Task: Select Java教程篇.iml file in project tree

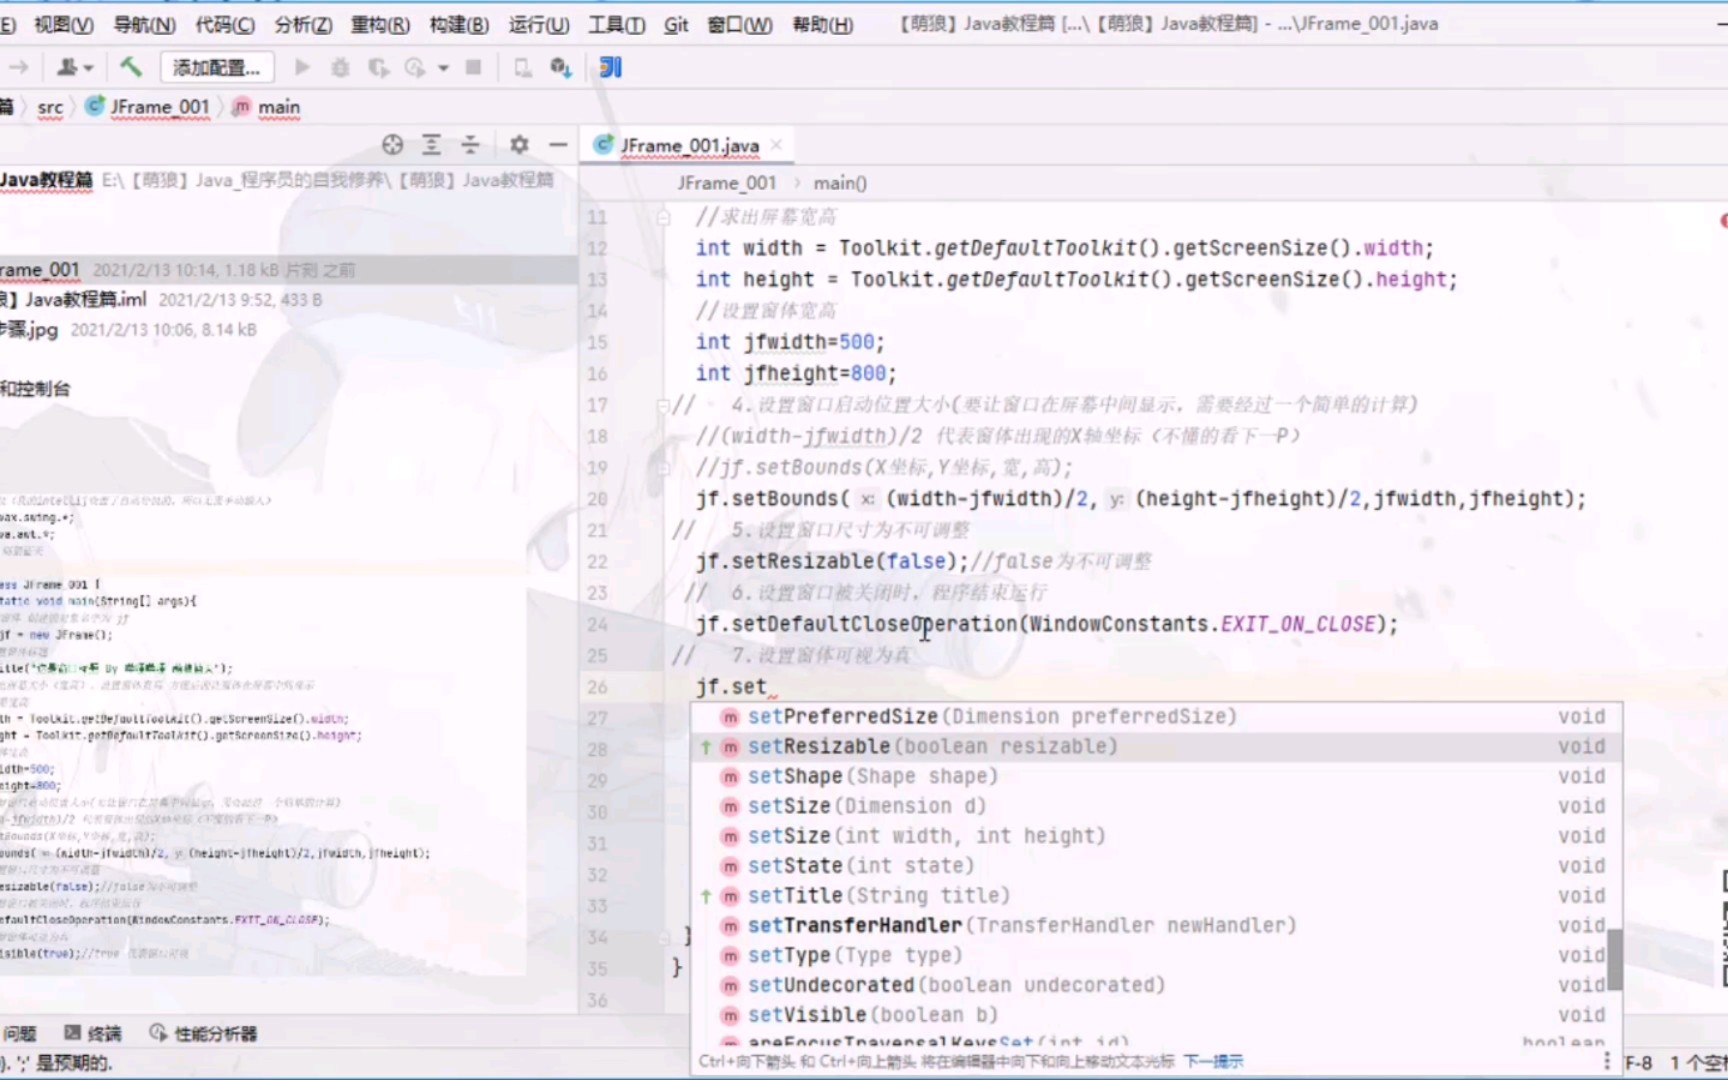Action: [289, 300]
